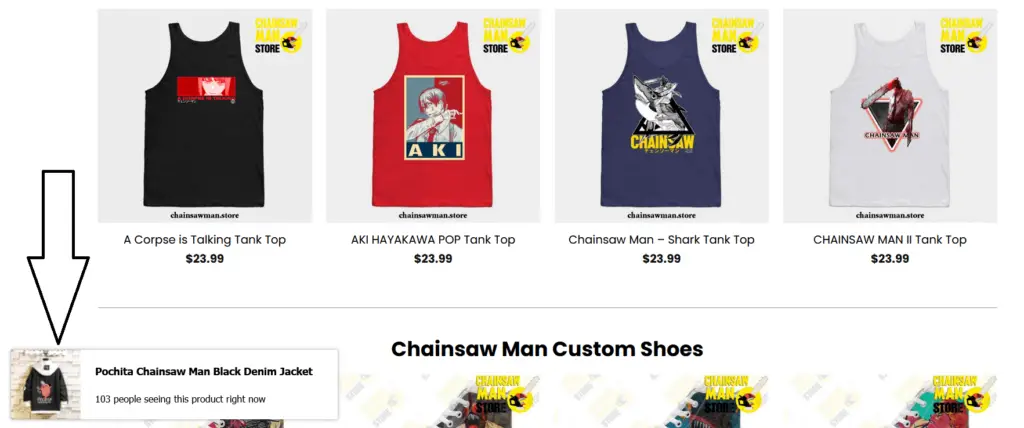Click the 103 people seeing this product text

[x=180, y=399]
